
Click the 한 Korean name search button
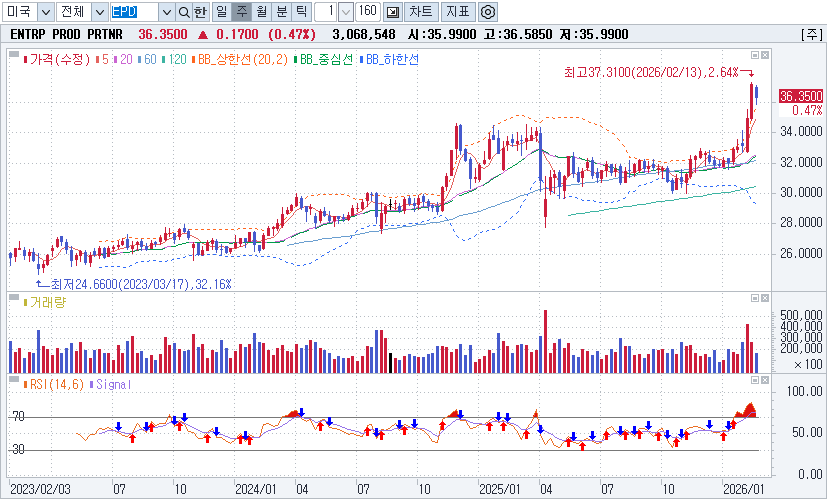tap(200, 12)
